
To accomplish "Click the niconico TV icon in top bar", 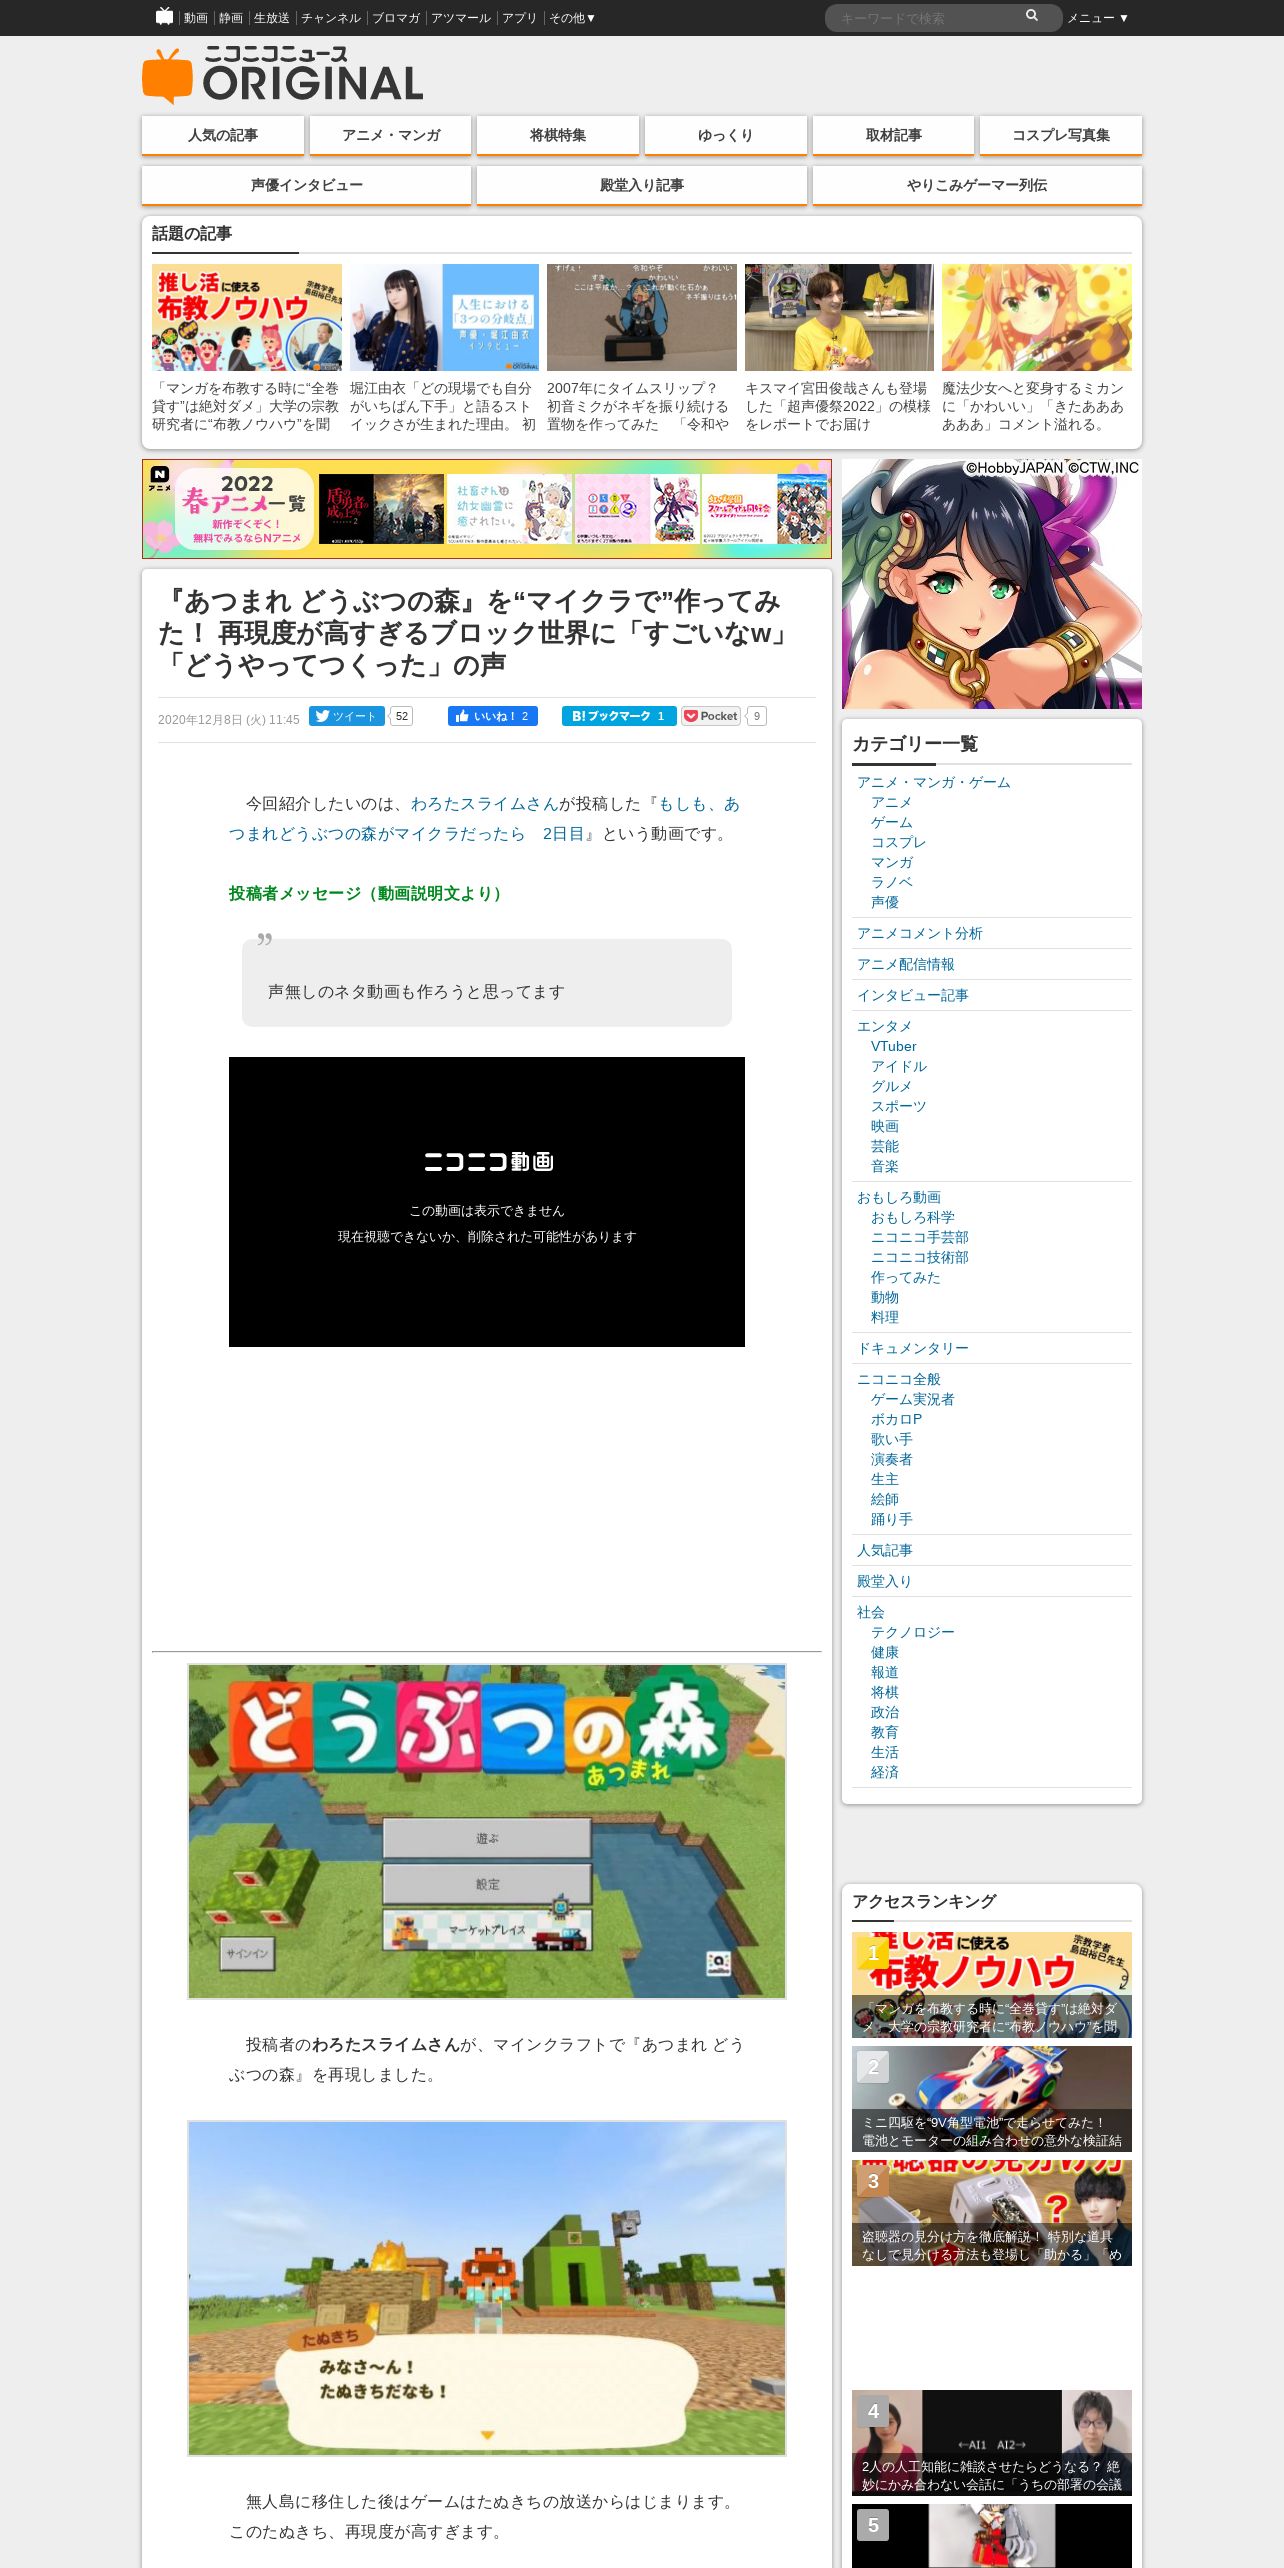I will pyautogui.click(x=165, y=16).
